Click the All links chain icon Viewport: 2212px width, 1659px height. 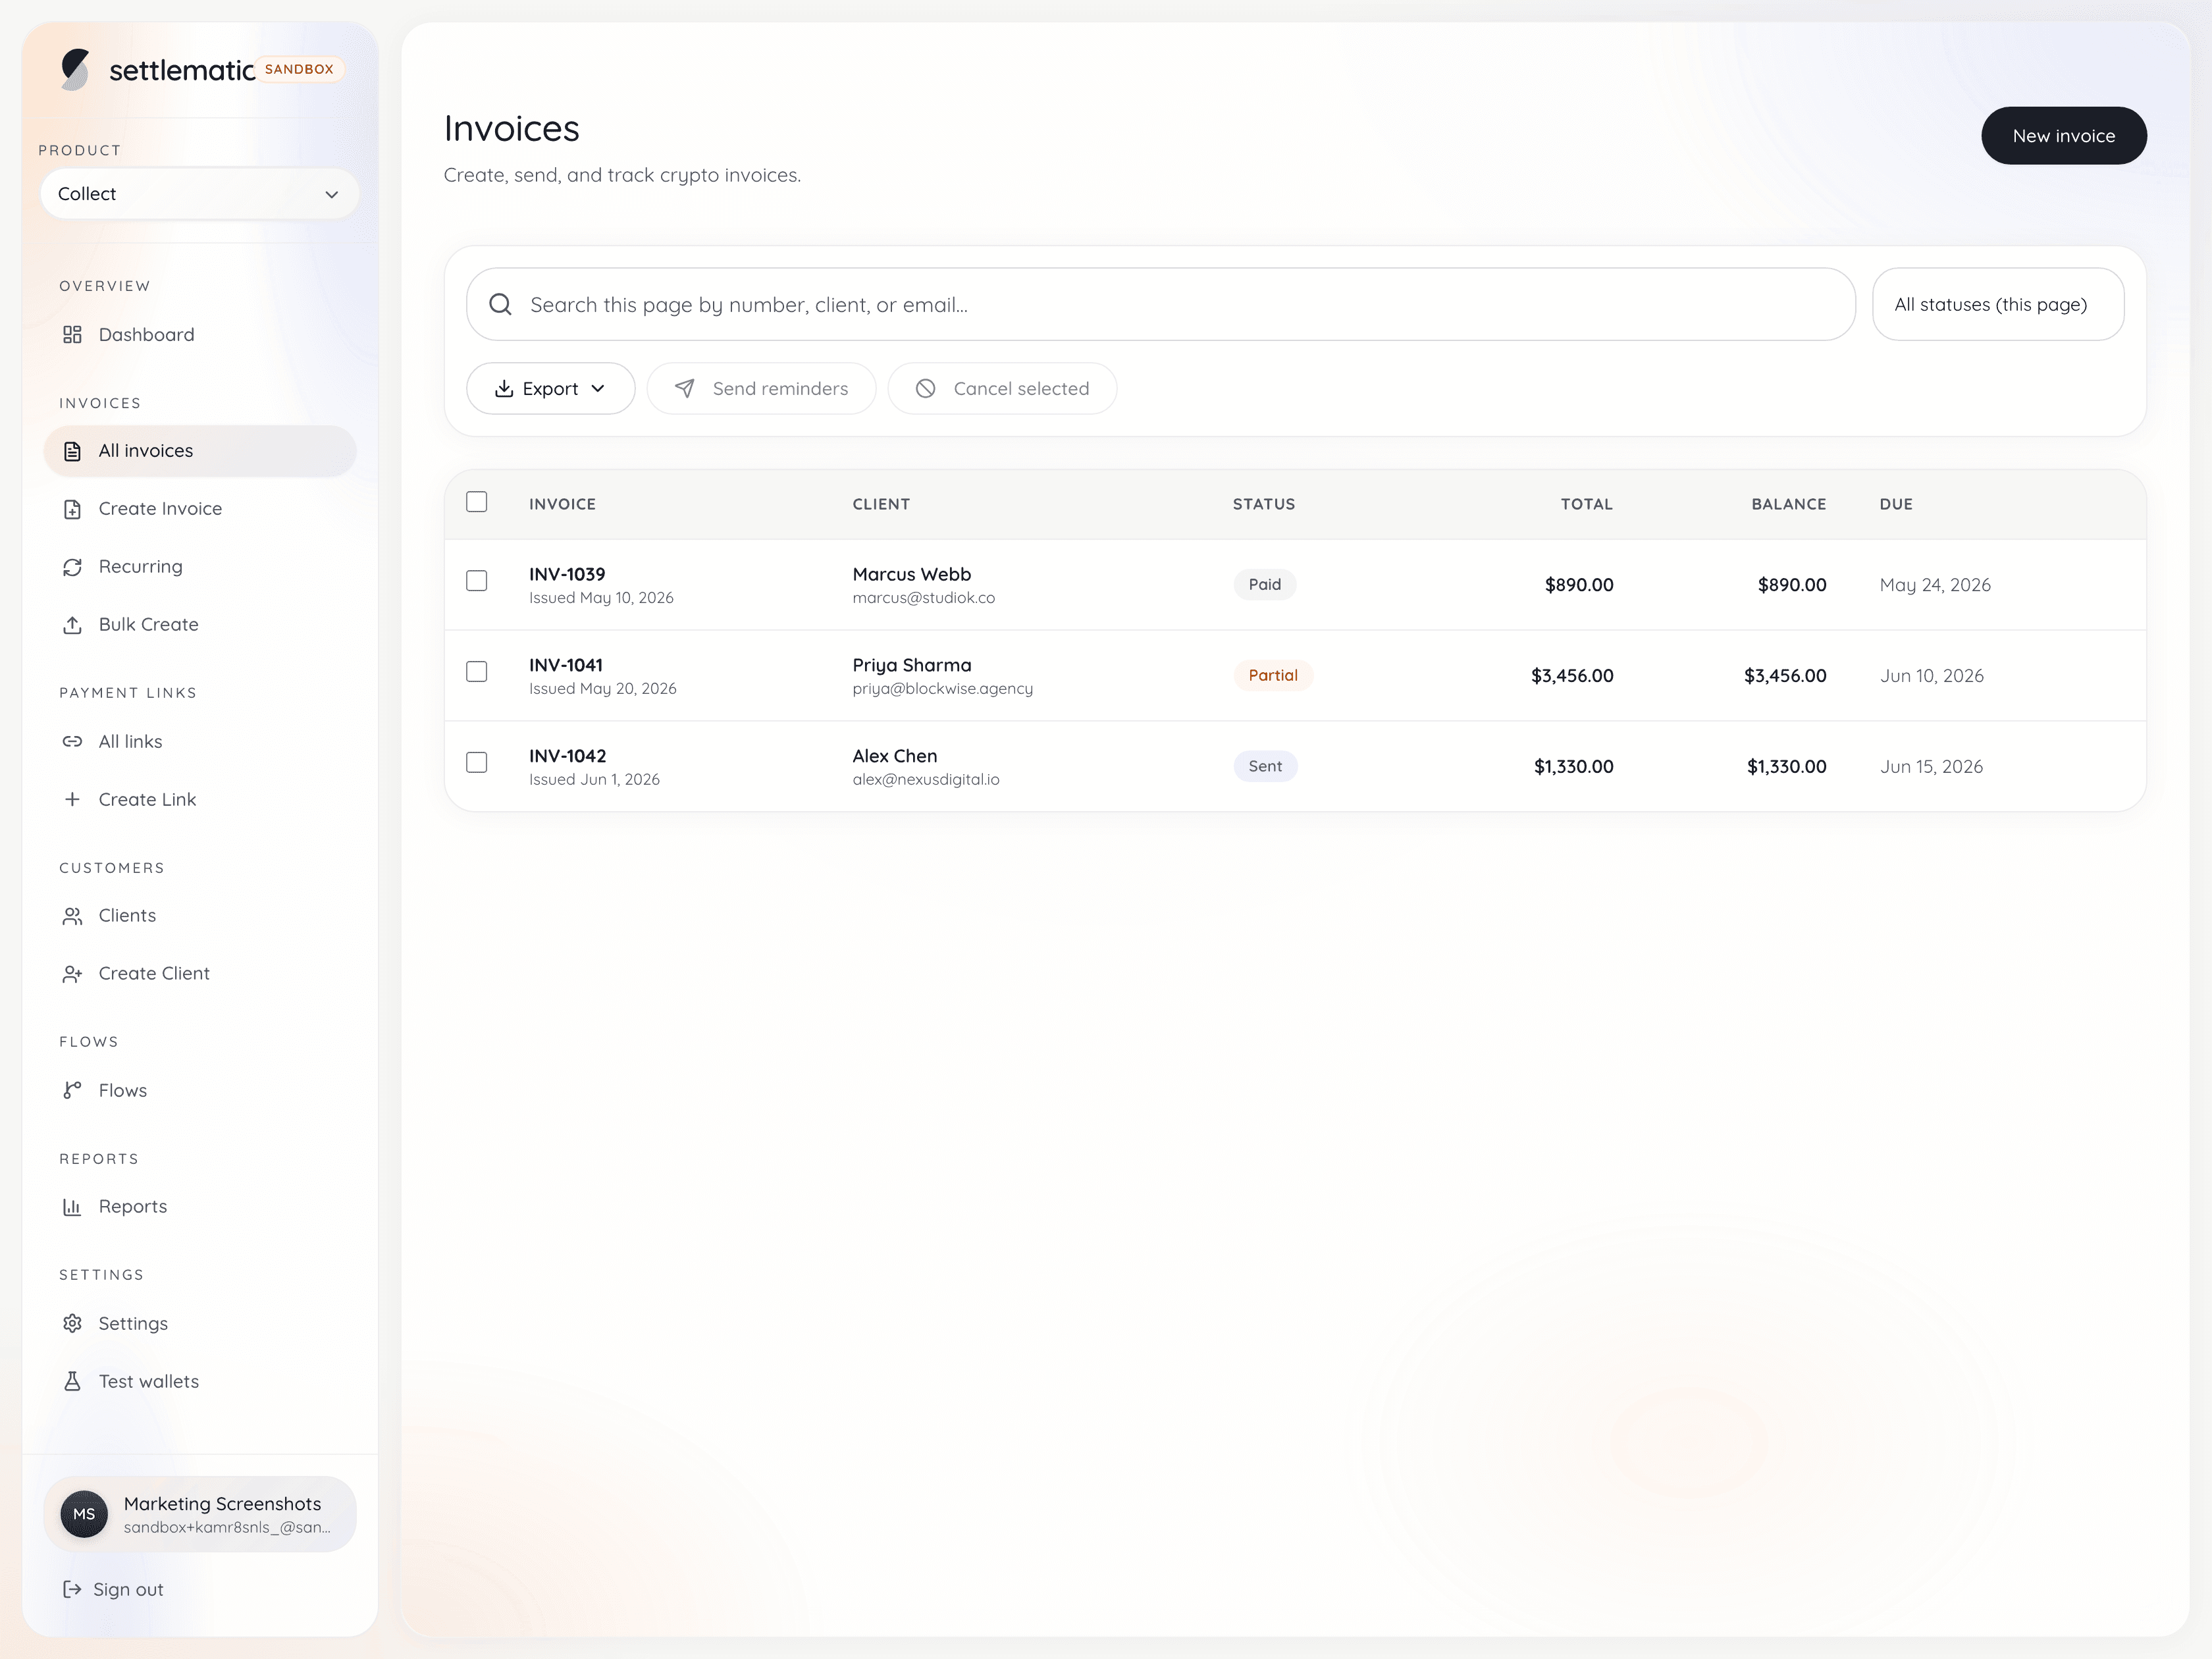point(72,741)
